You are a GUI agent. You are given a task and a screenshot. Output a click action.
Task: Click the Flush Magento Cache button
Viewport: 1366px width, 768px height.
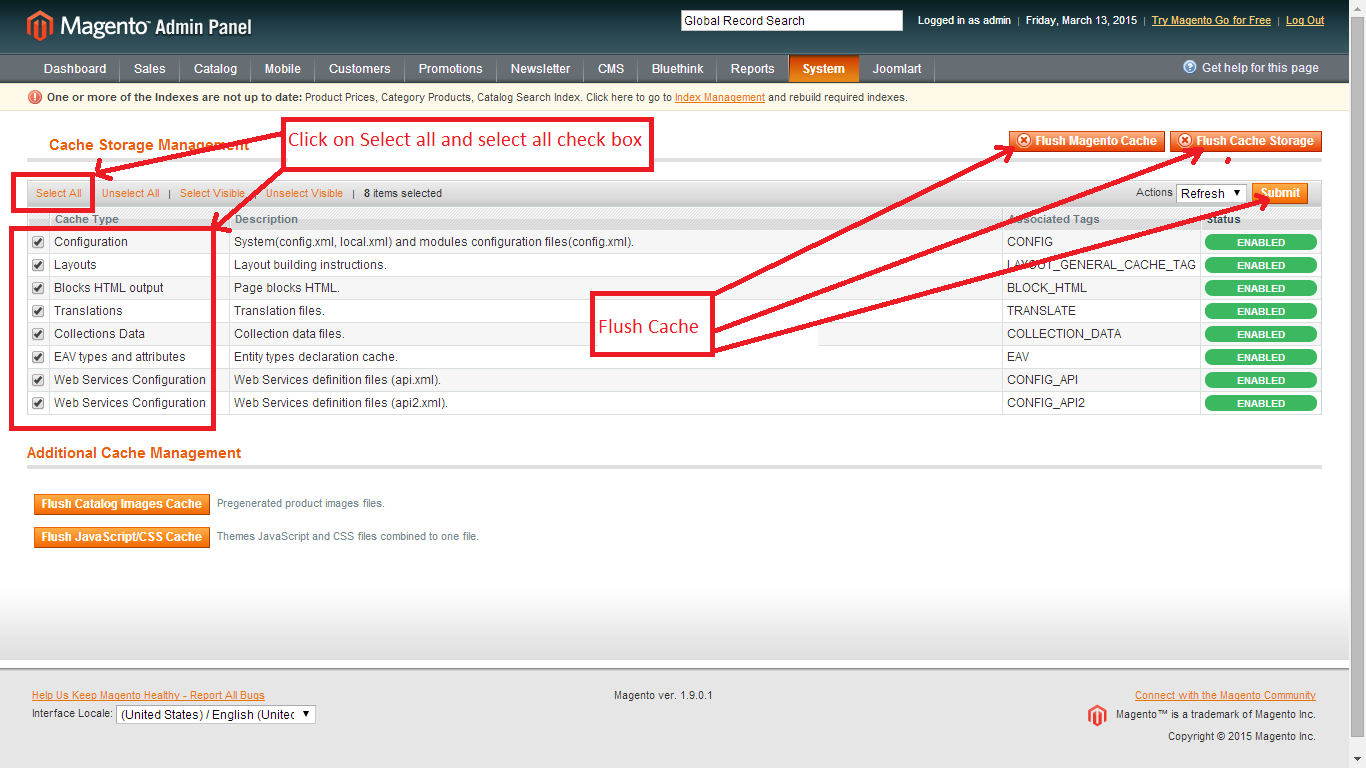[x=1087, y=141]
